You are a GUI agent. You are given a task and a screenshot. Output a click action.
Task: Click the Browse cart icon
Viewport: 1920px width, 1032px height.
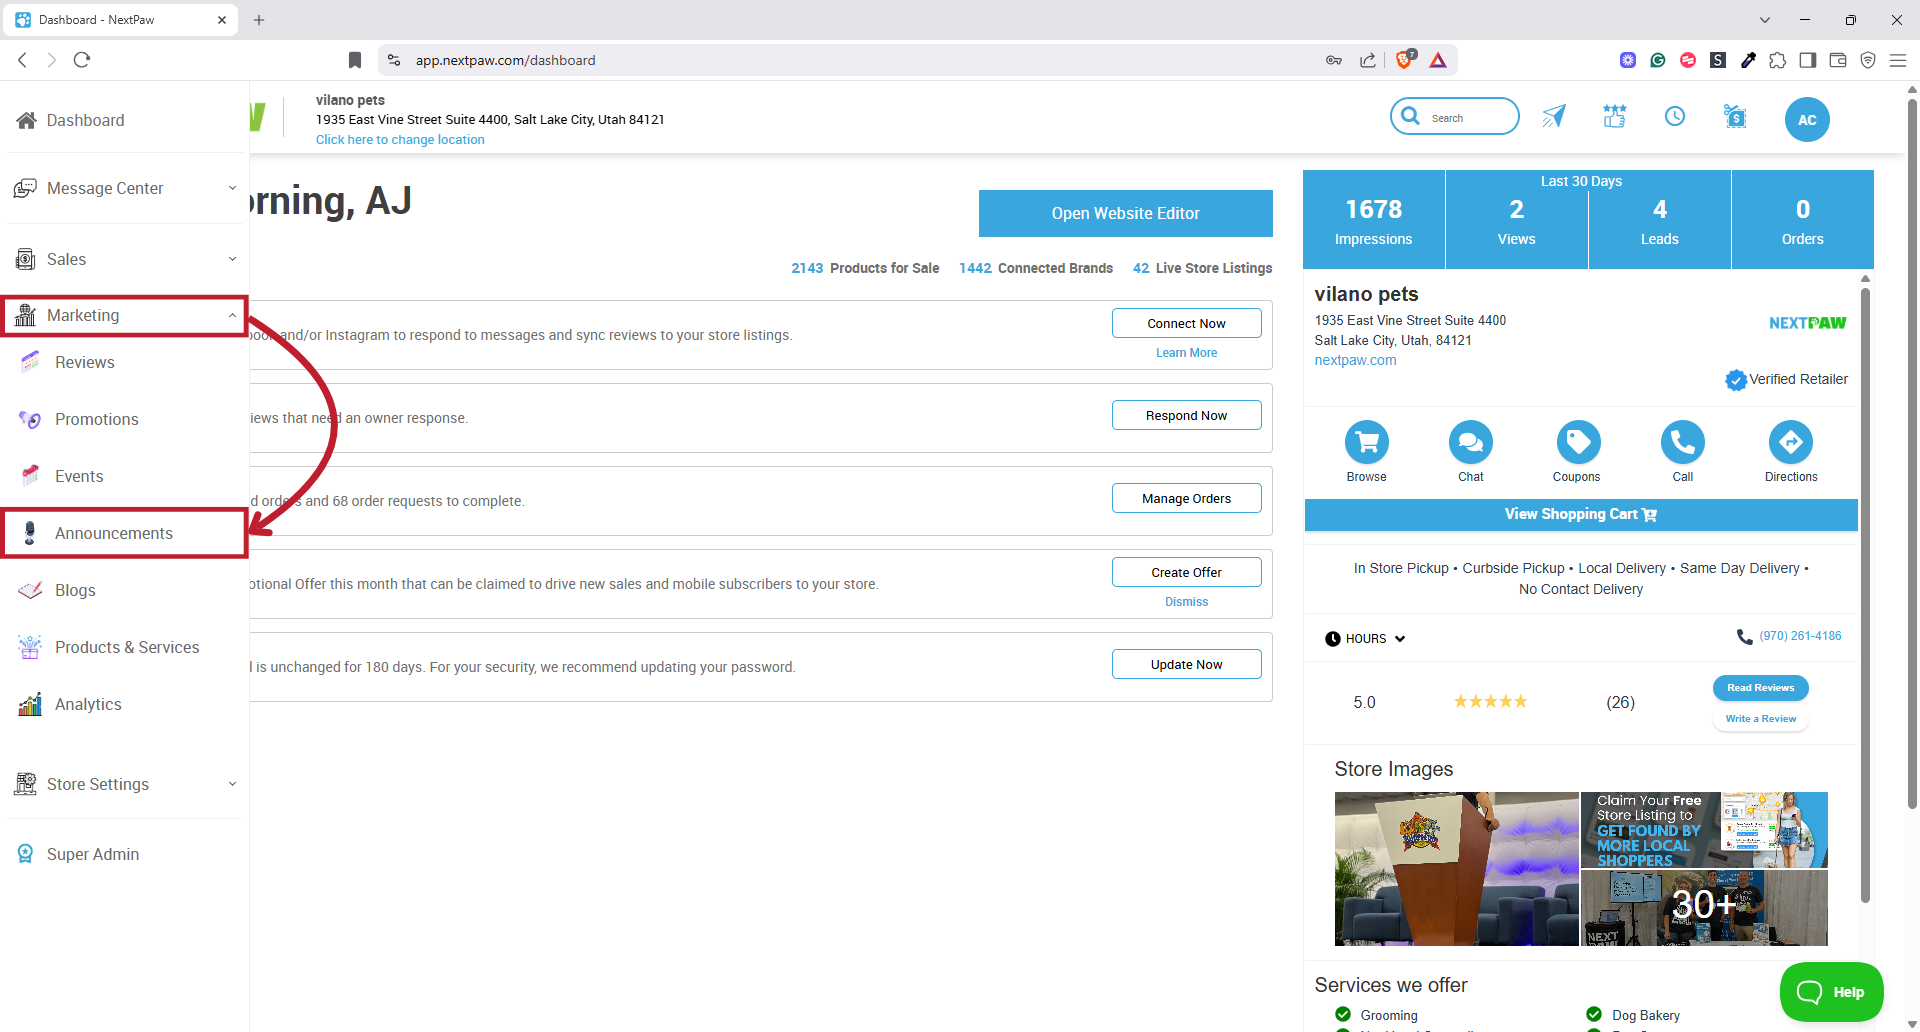click(1366, 442)
